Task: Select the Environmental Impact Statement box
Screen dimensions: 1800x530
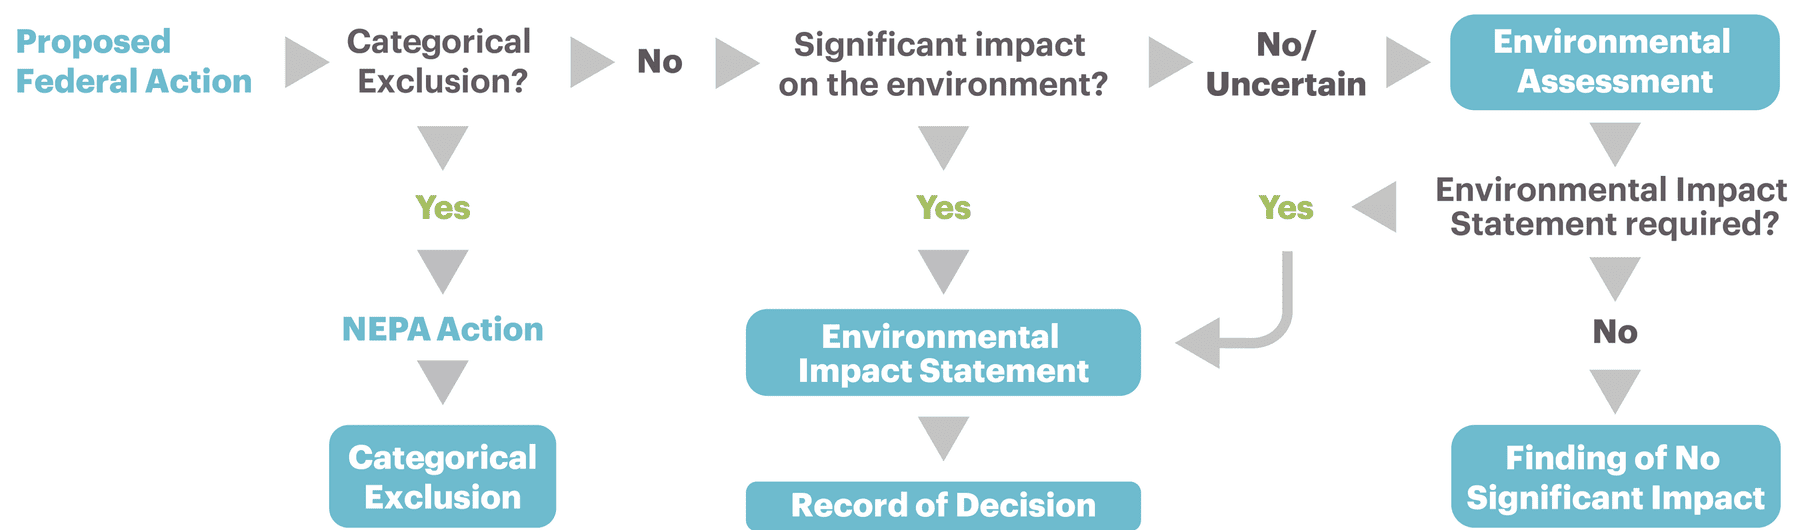Action: coord(943,352)
